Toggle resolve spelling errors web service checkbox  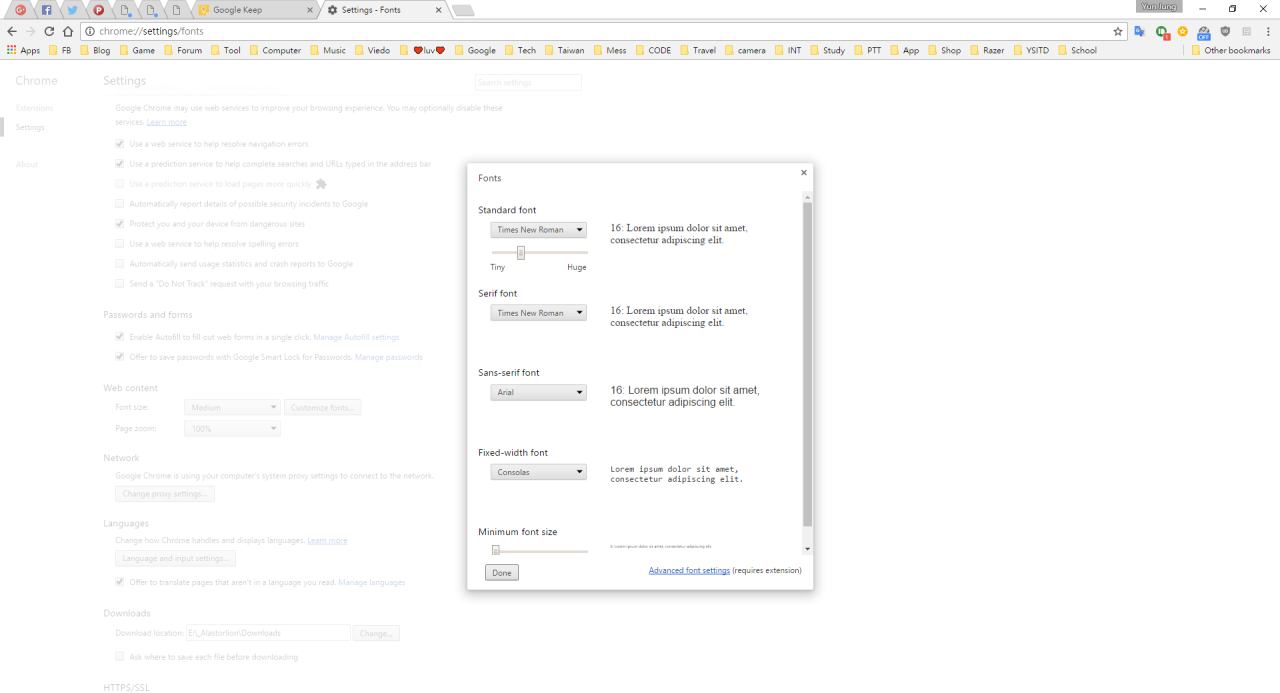[120, 244]
